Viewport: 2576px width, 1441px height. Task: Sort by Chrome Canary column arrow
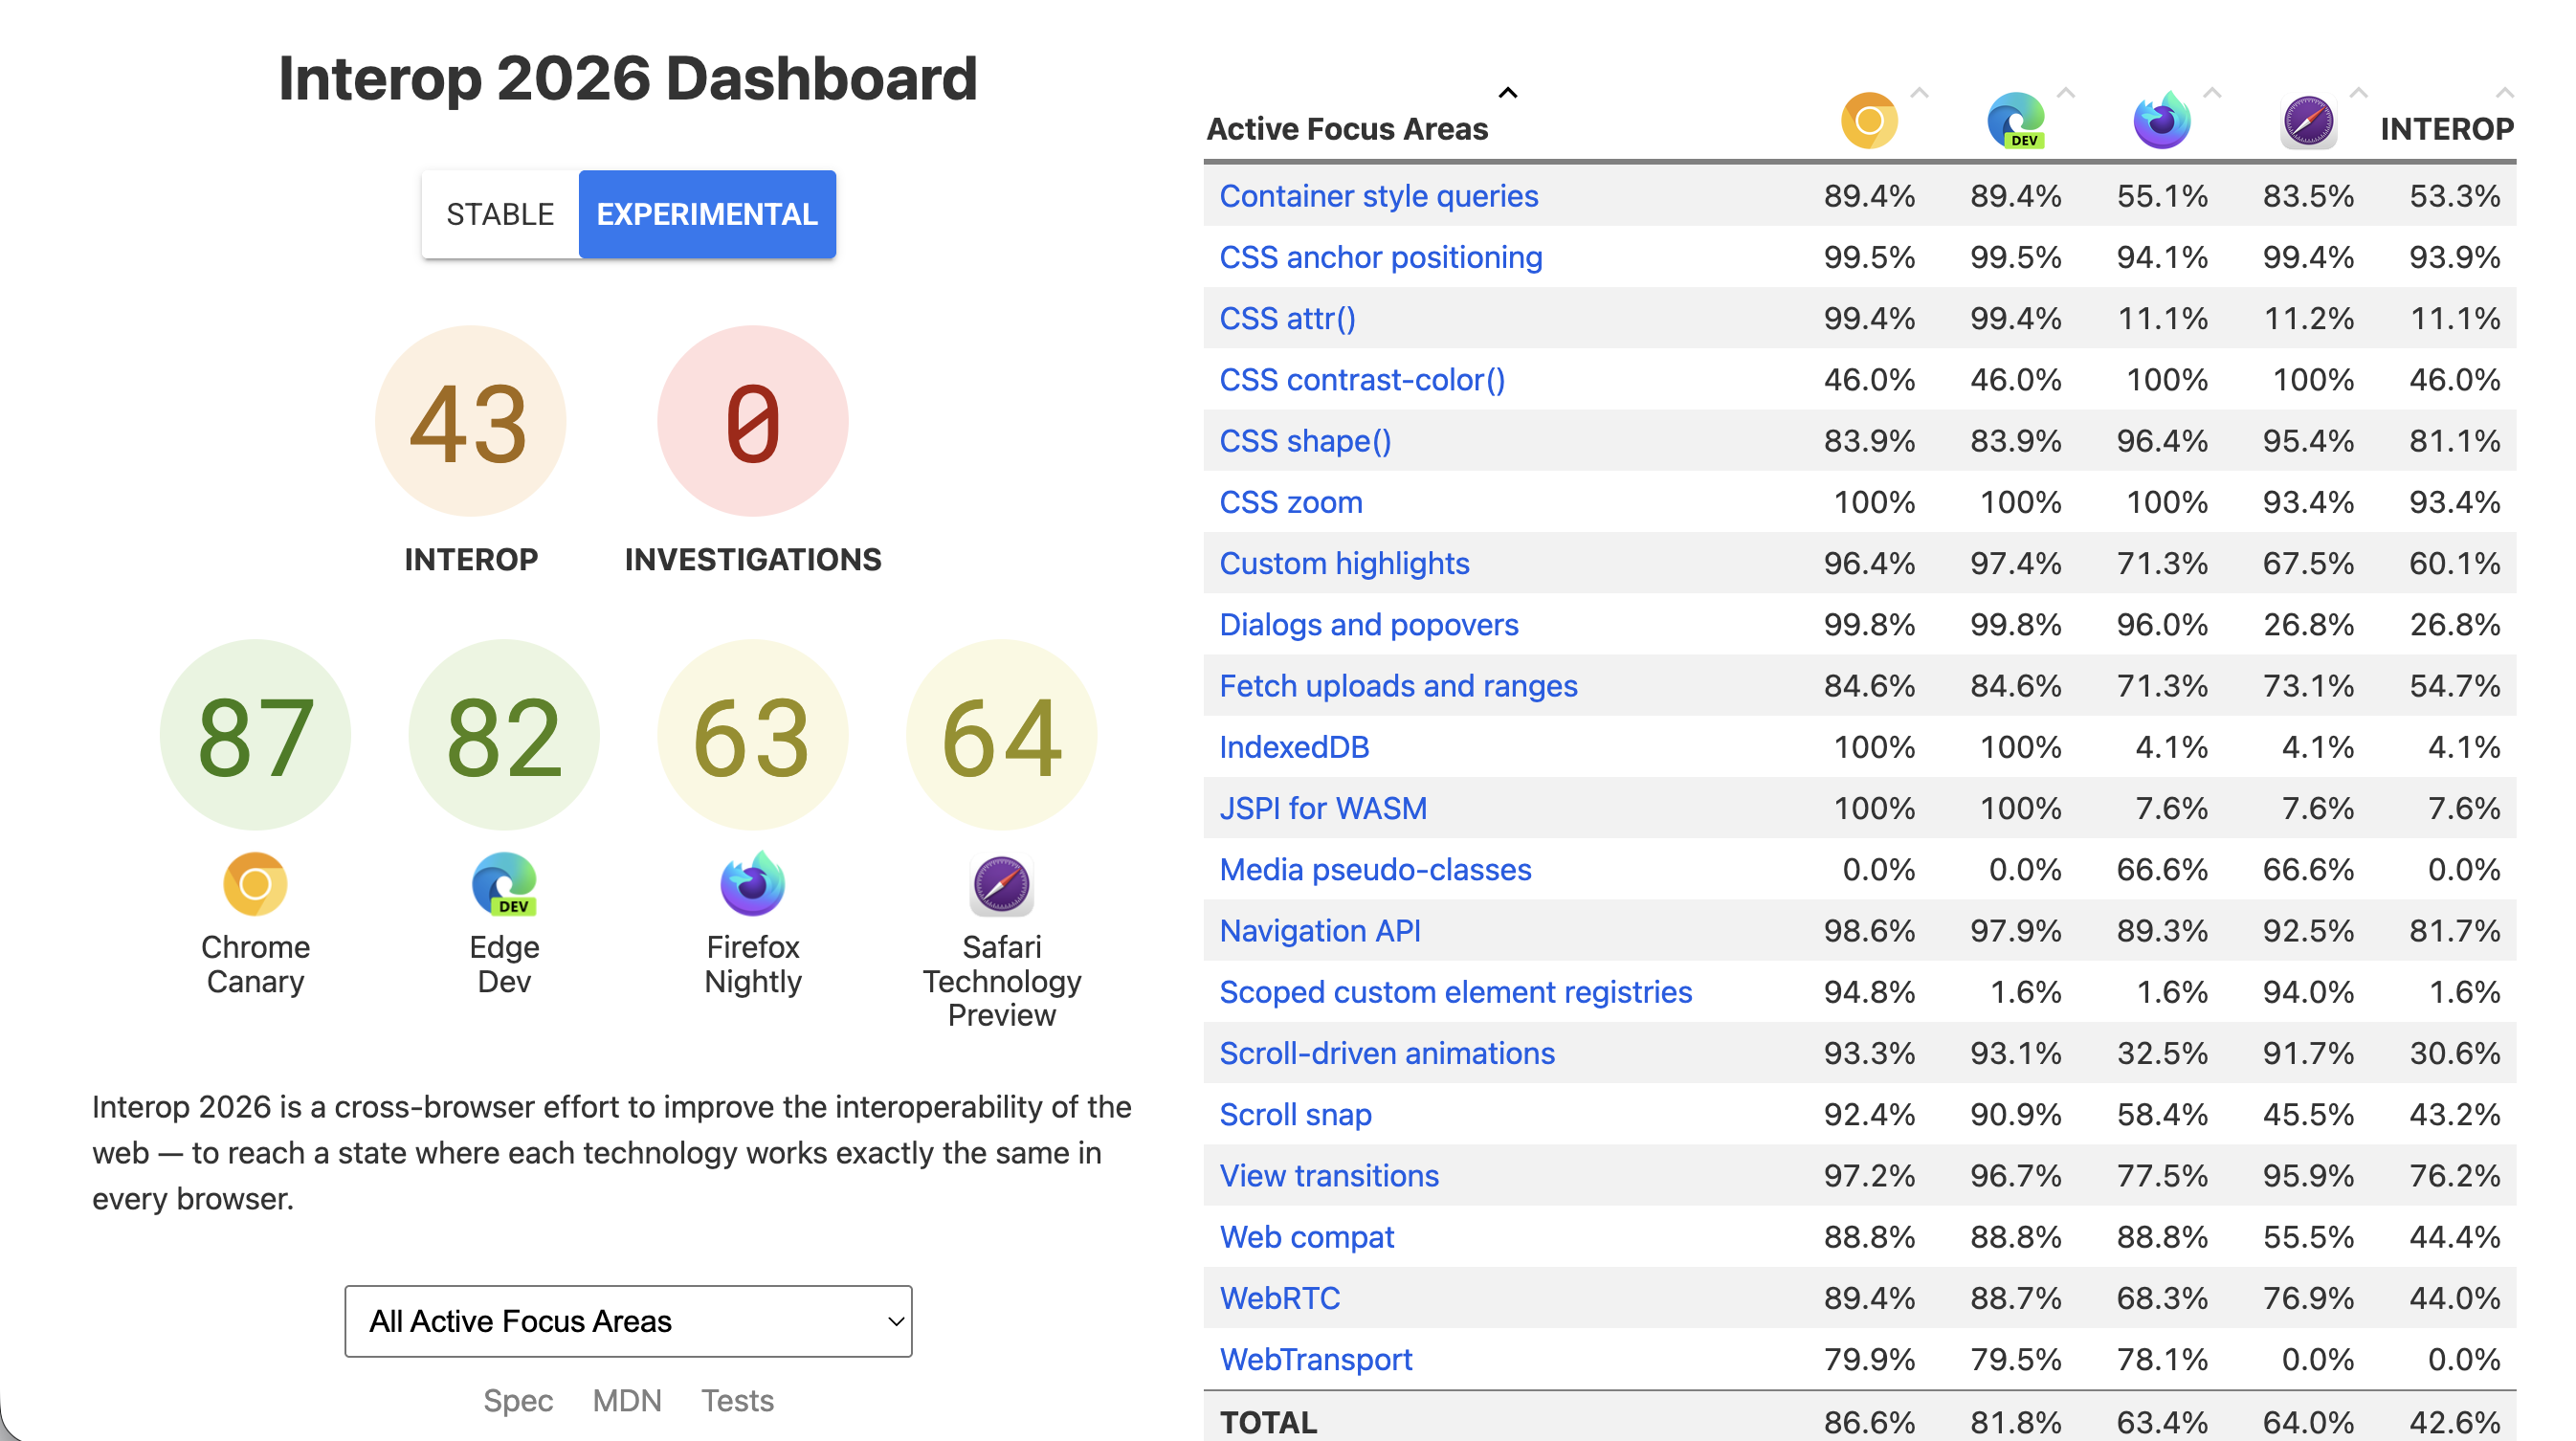(1919, 93)
